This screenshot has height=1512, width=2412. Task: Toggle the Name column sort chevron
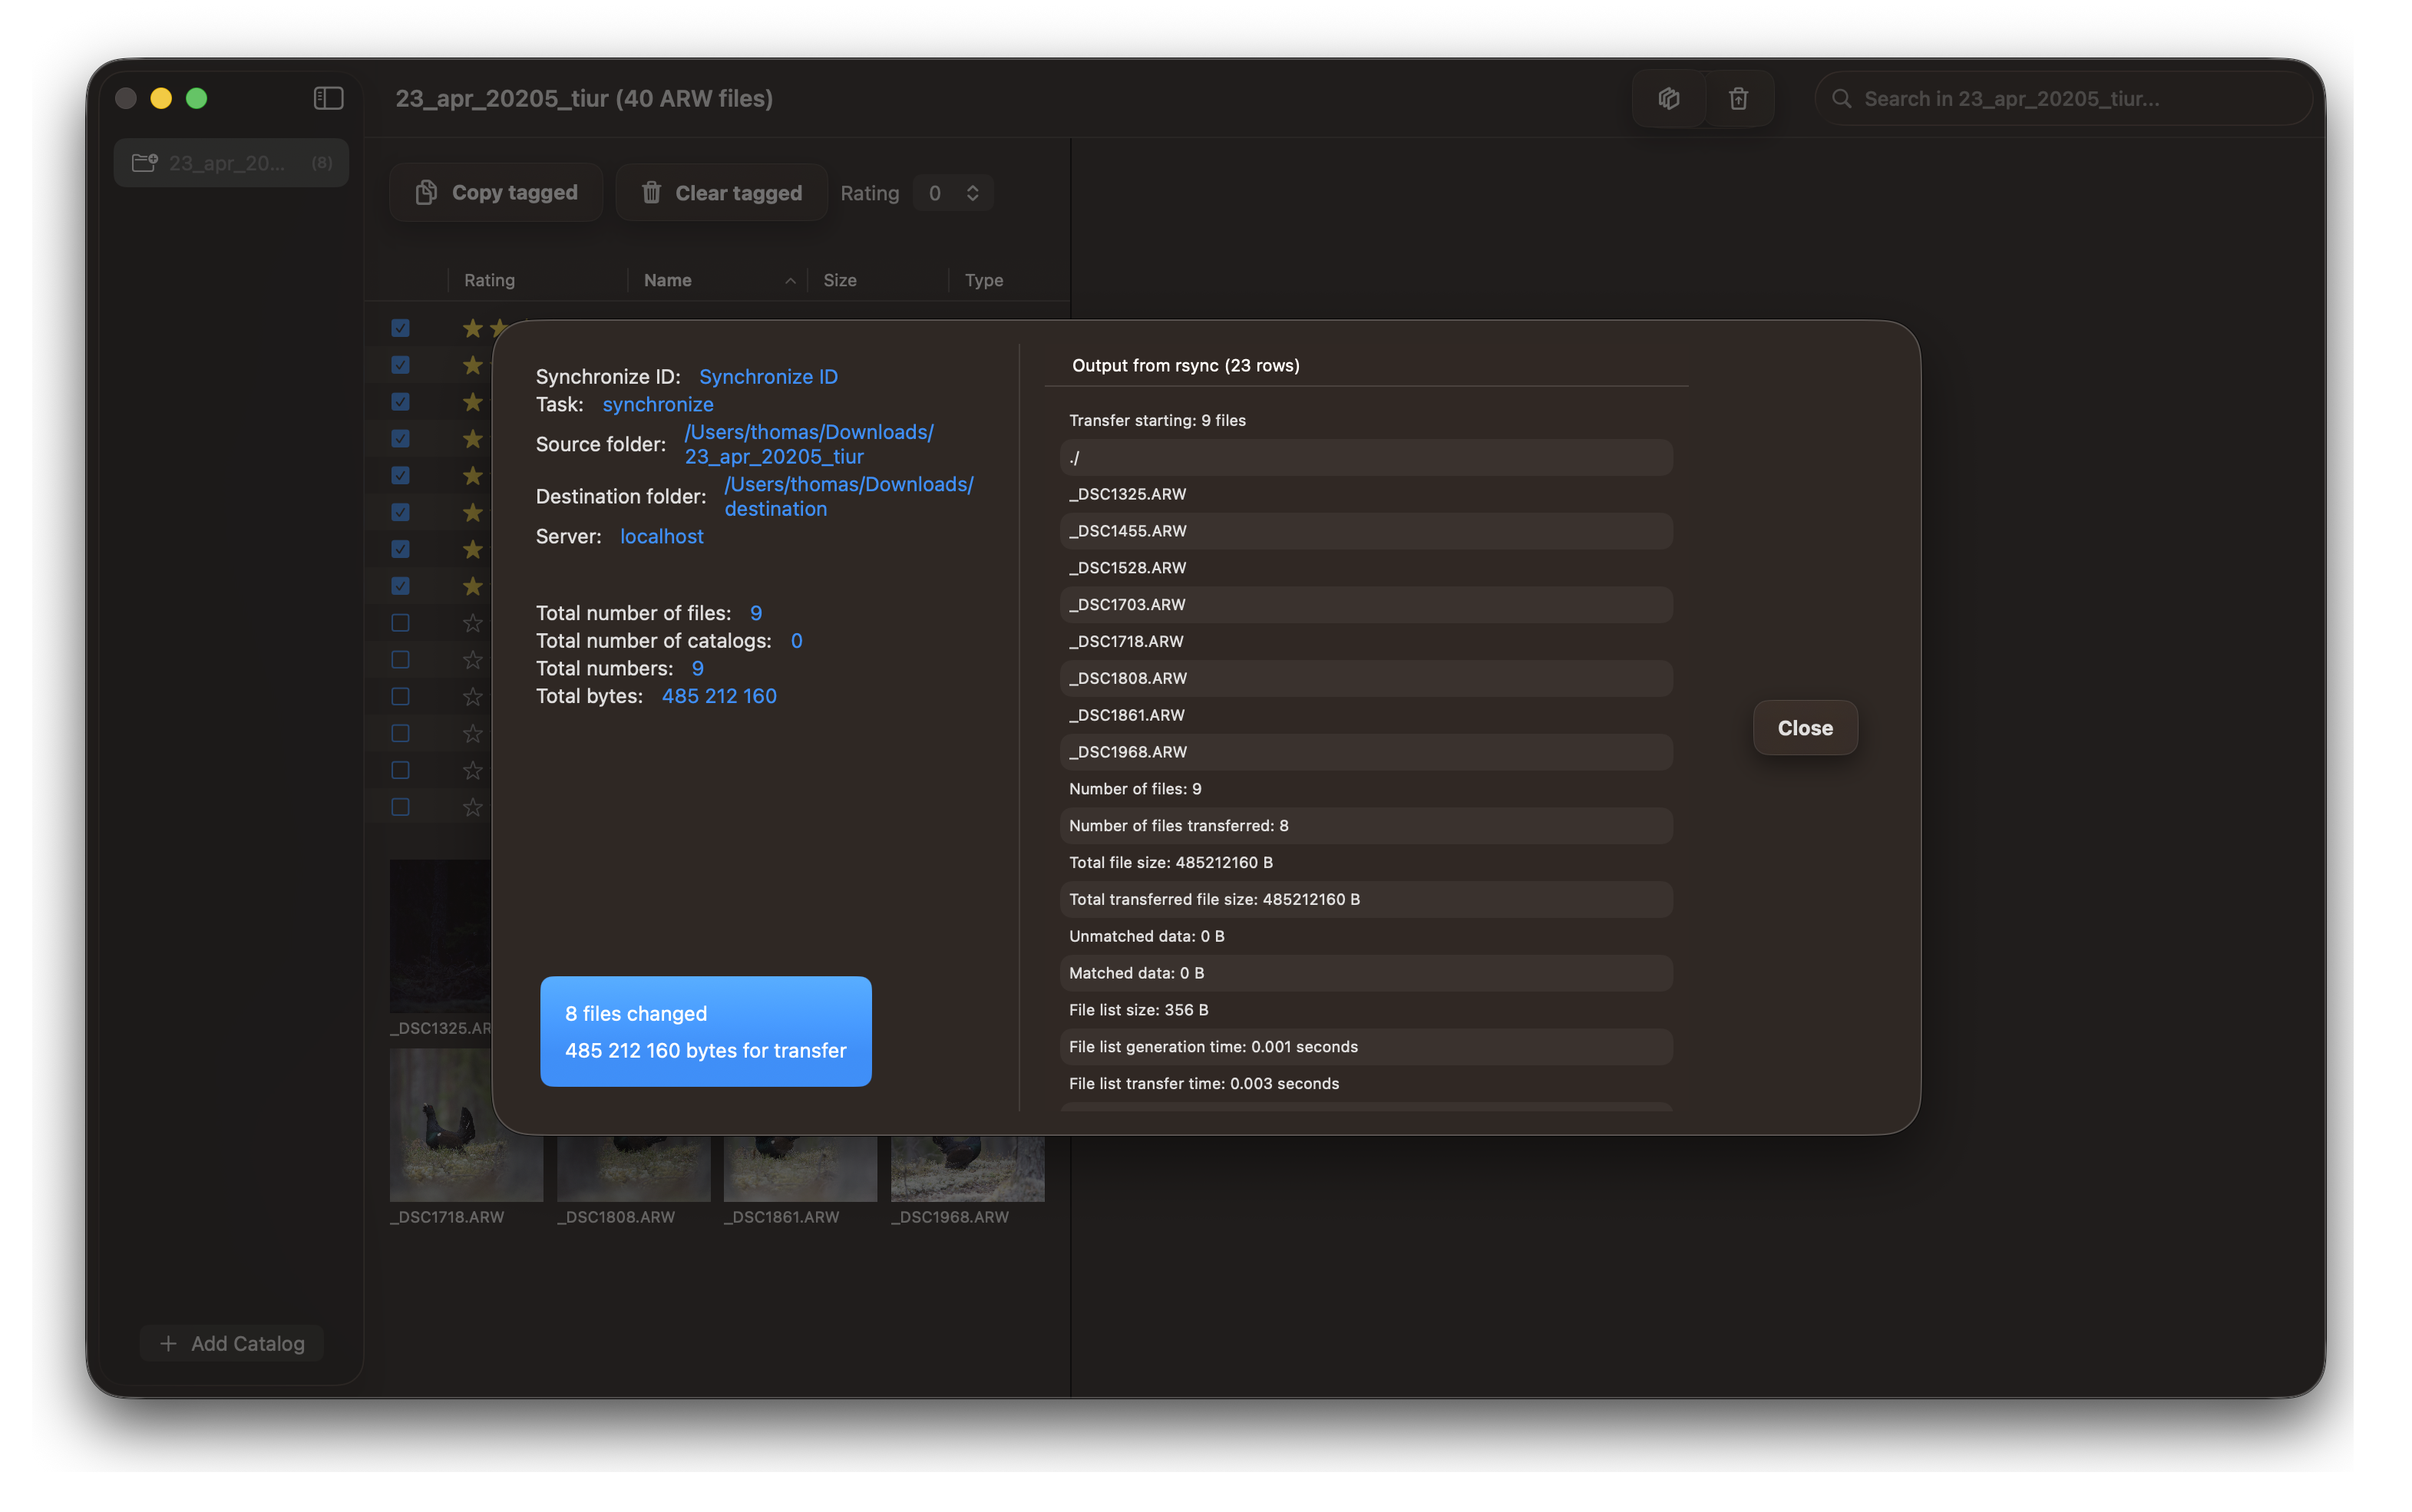point(789,280)
